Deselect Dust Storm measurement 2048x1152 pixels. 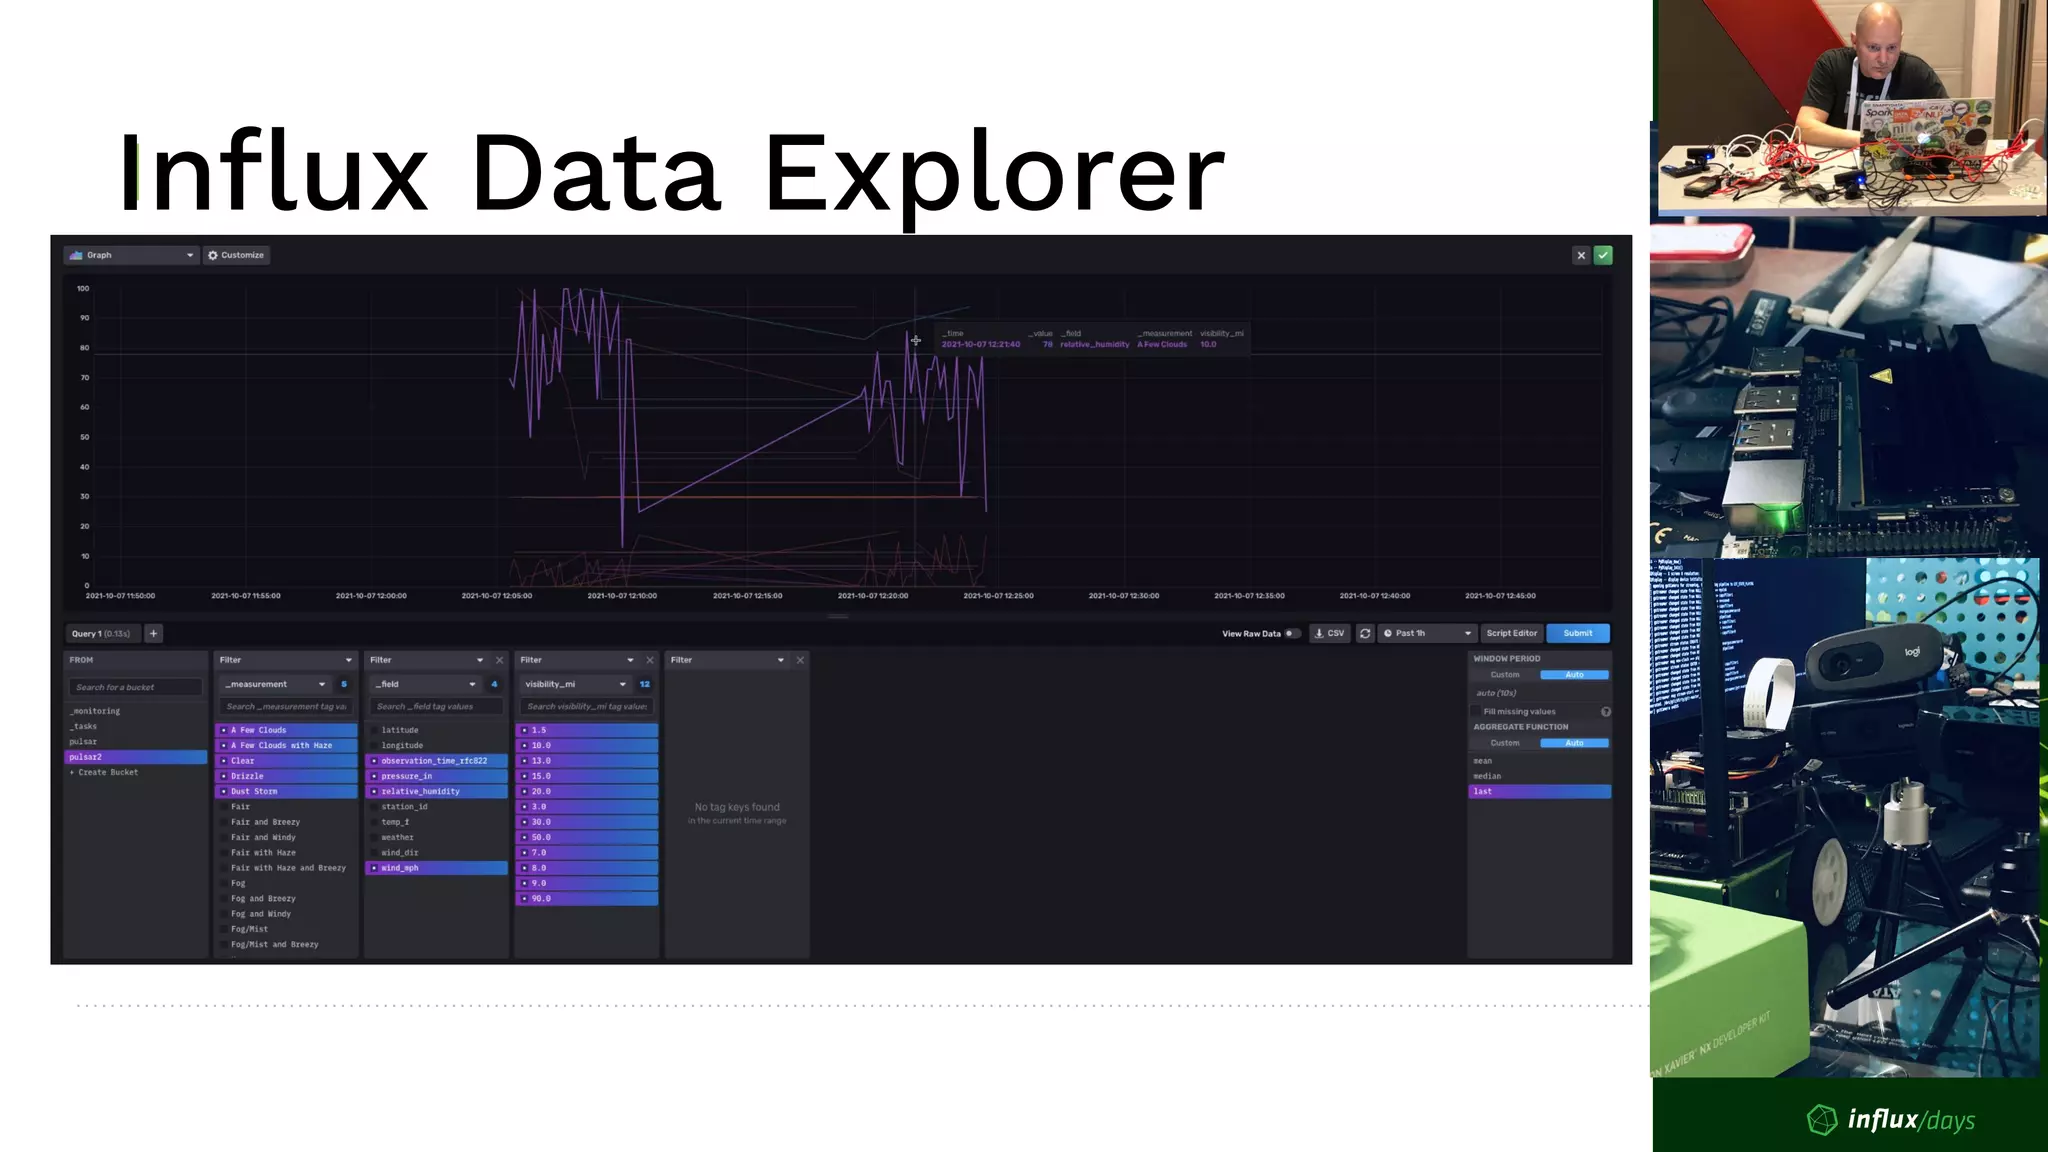coord(286,791)
